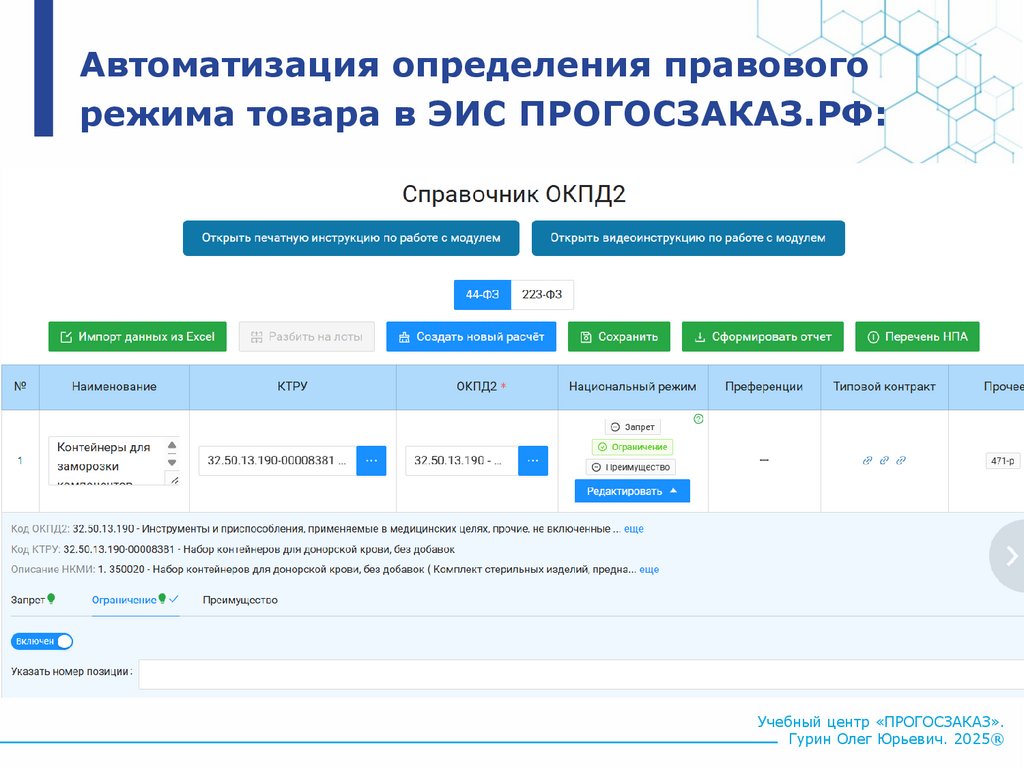Open the Запрет sub-tab
Screen dimensions: 1024x768
point(28,600)
